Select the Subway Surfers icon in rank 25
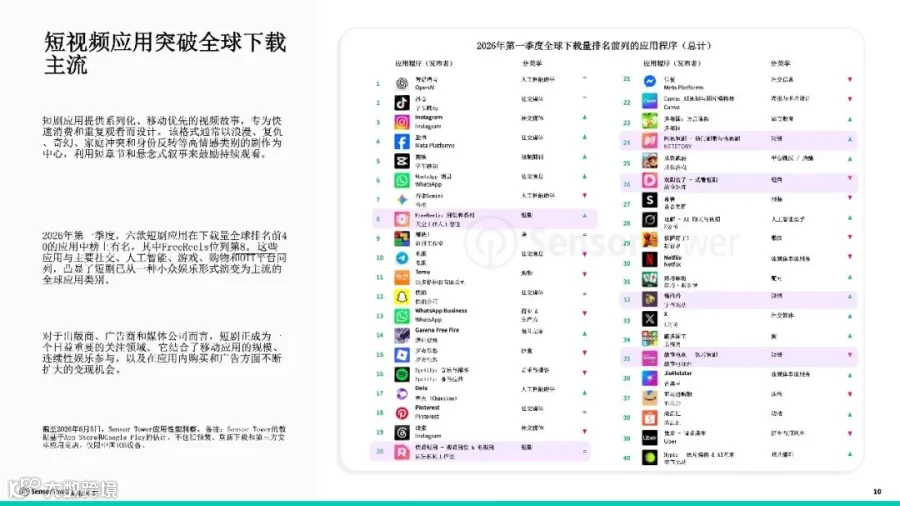The image size is (900, 506). (x=650, y=161)
